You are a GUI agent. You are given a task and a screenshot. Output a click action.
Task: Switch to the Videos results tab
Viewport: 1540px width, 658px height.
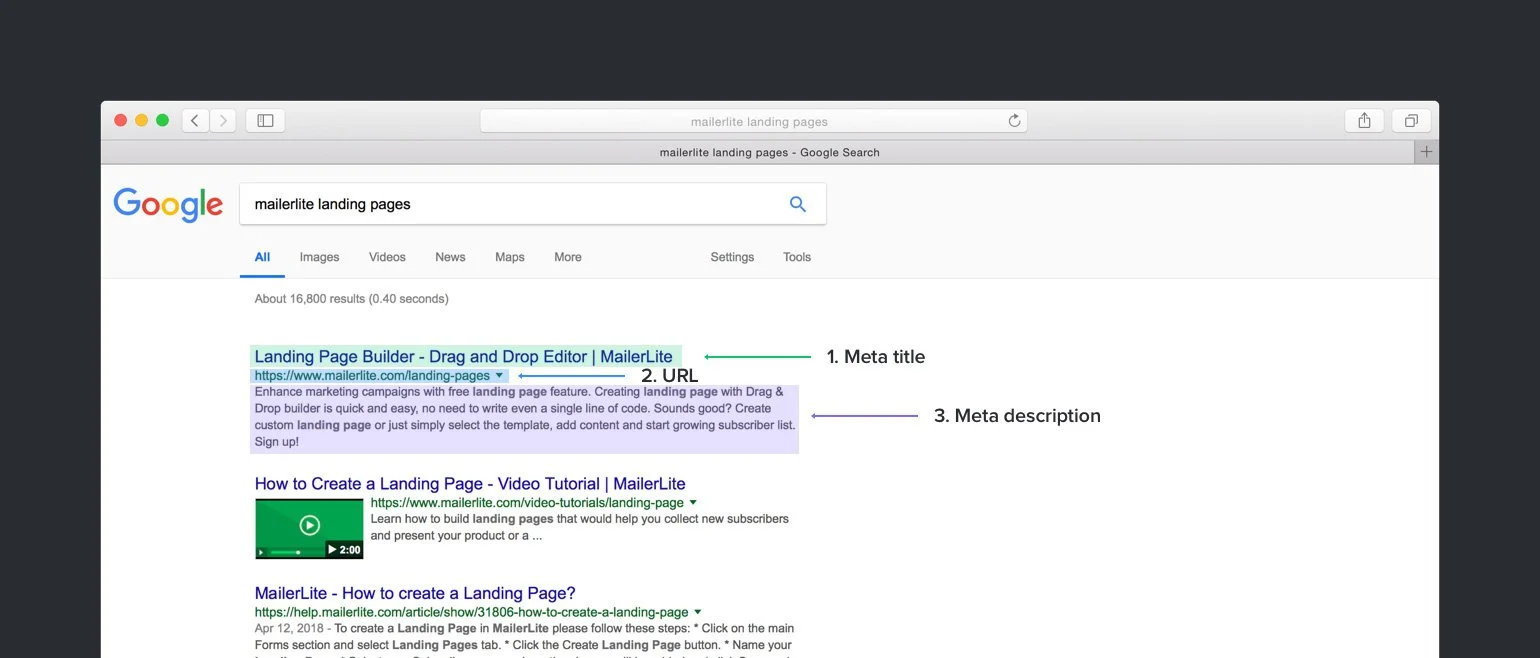[387, 257]
